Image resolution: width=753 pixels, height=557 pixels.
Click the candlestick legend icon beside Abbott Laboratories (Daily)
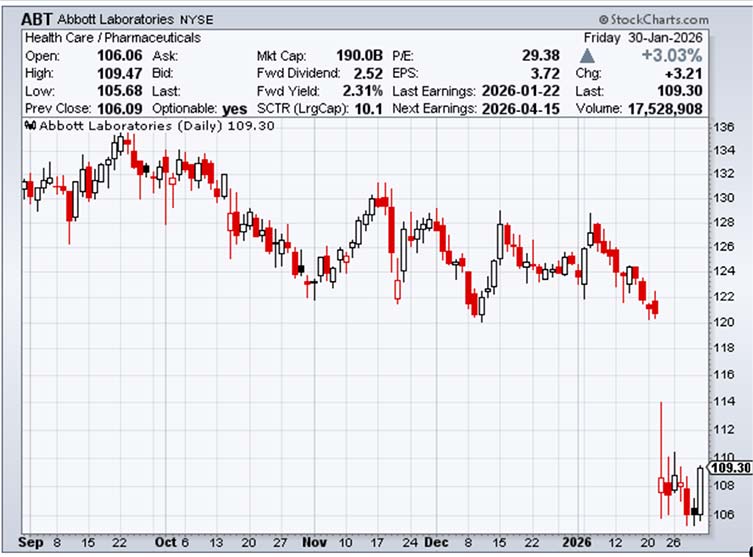30,126
